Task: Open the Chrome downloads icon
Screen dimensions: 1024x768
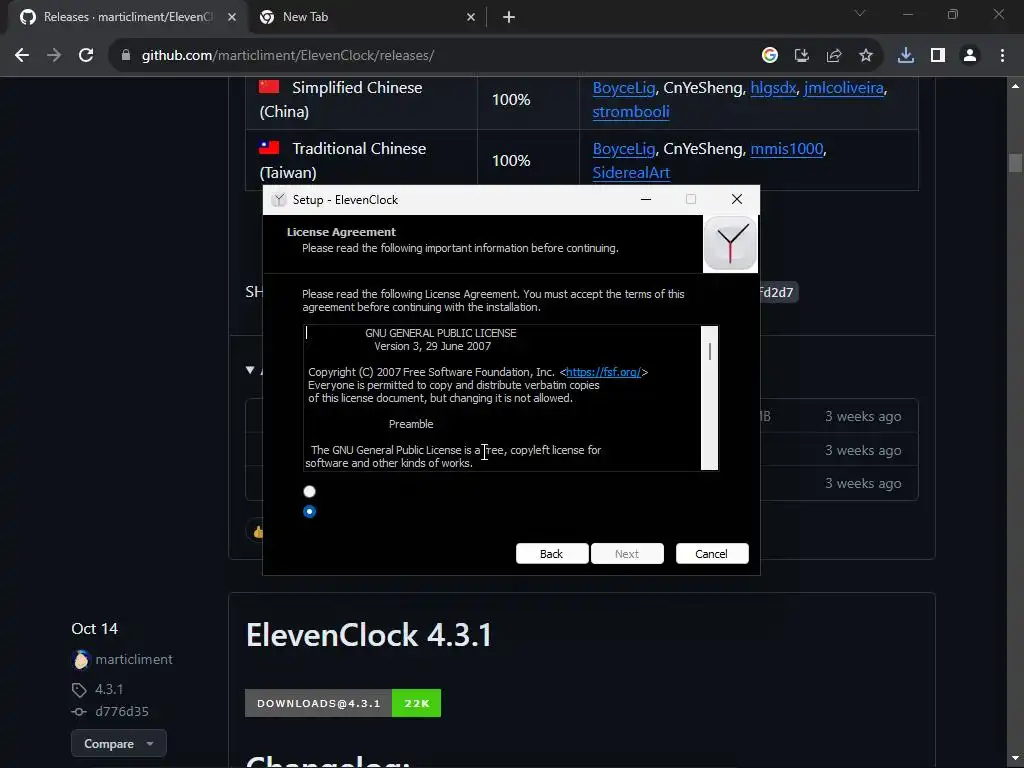Action: pos(905,56)
